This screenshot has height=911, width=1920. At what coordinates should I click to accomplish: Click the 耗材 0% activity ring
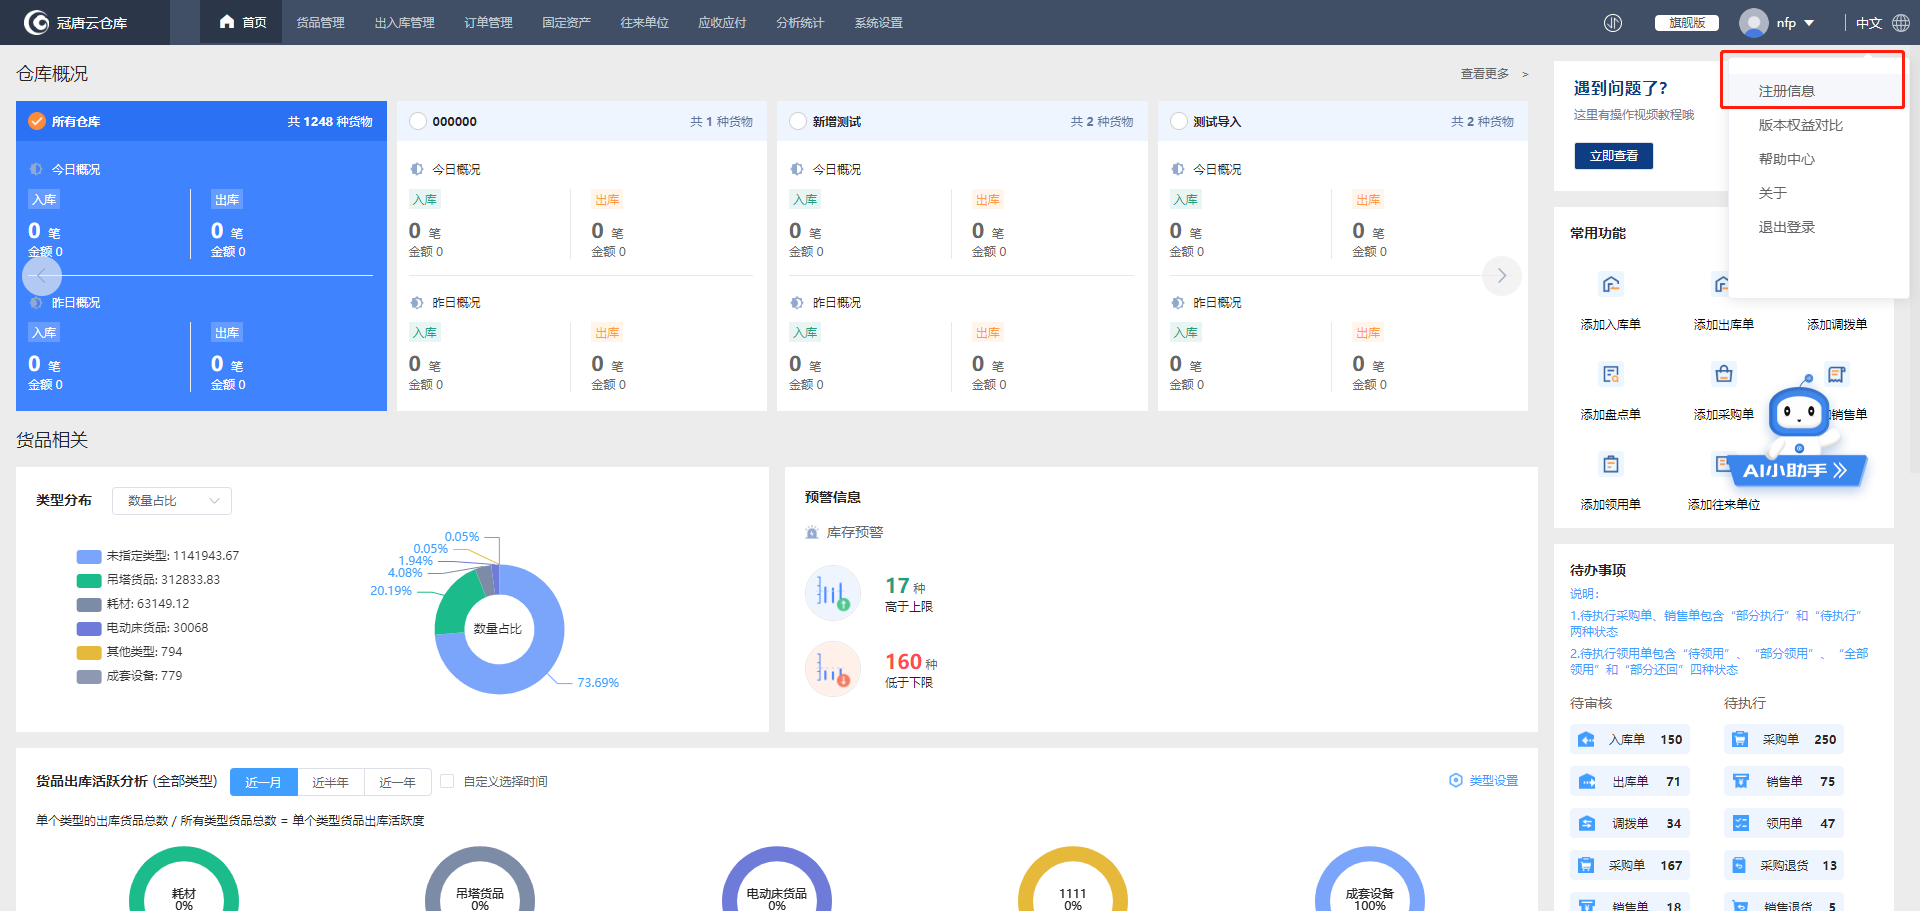(x=184, y=880)
